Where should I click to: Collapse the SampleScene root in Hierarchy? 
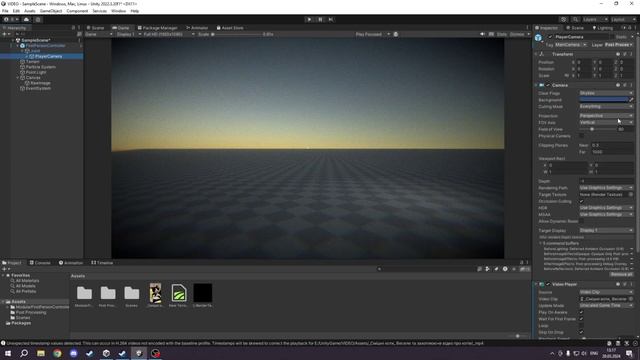13,40
